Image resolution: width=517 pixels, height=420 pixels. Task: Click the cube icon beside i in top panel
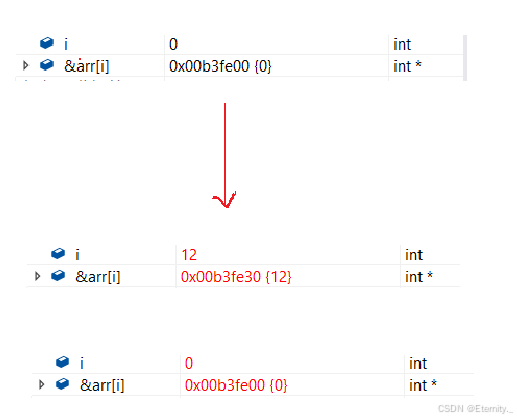point(47,43)
